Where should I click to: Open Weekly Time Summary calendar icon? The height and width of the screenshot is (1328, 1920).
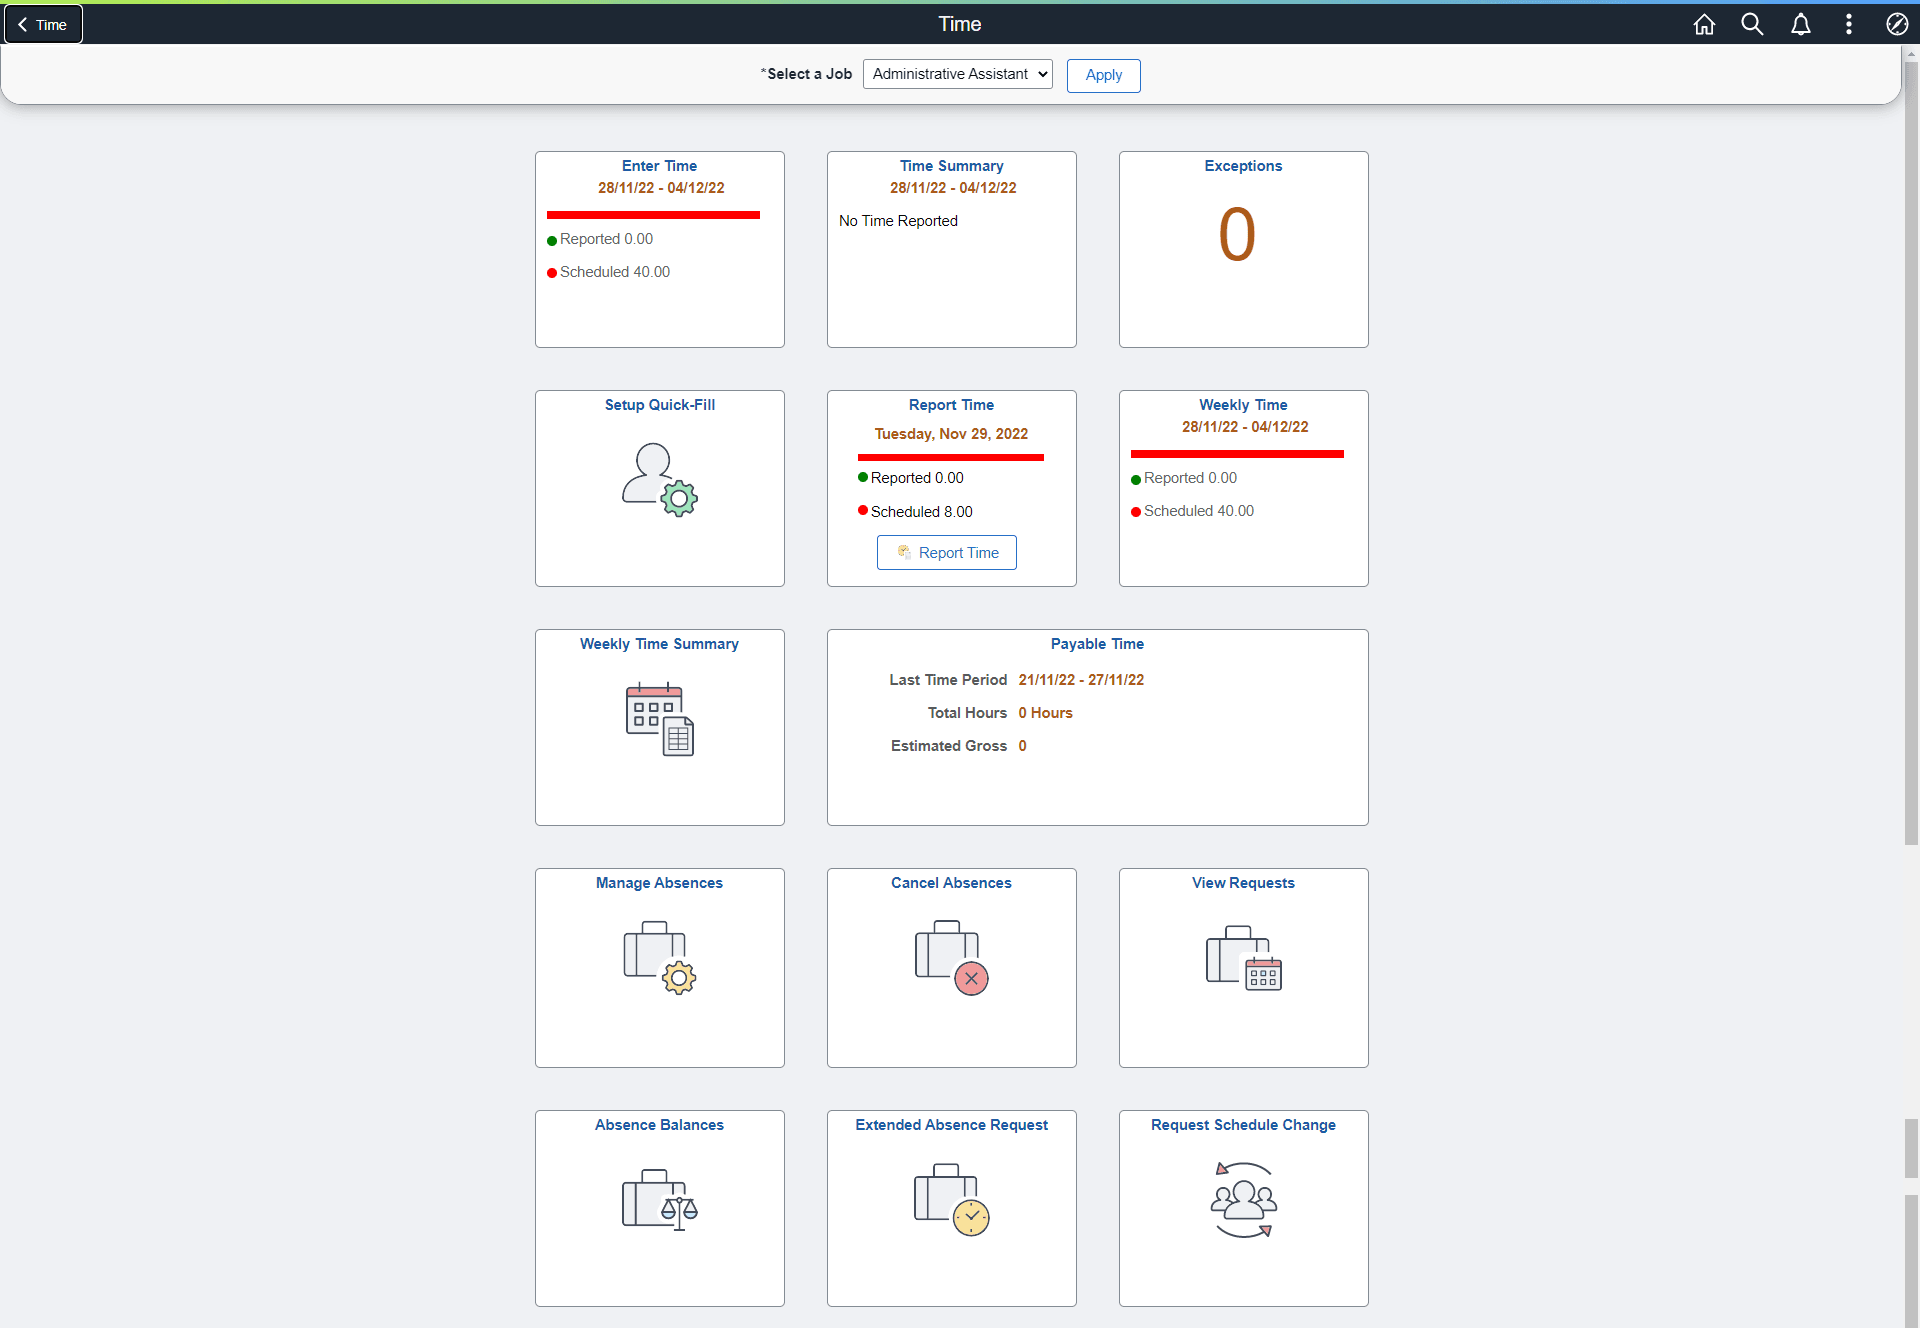pos(659,719)
